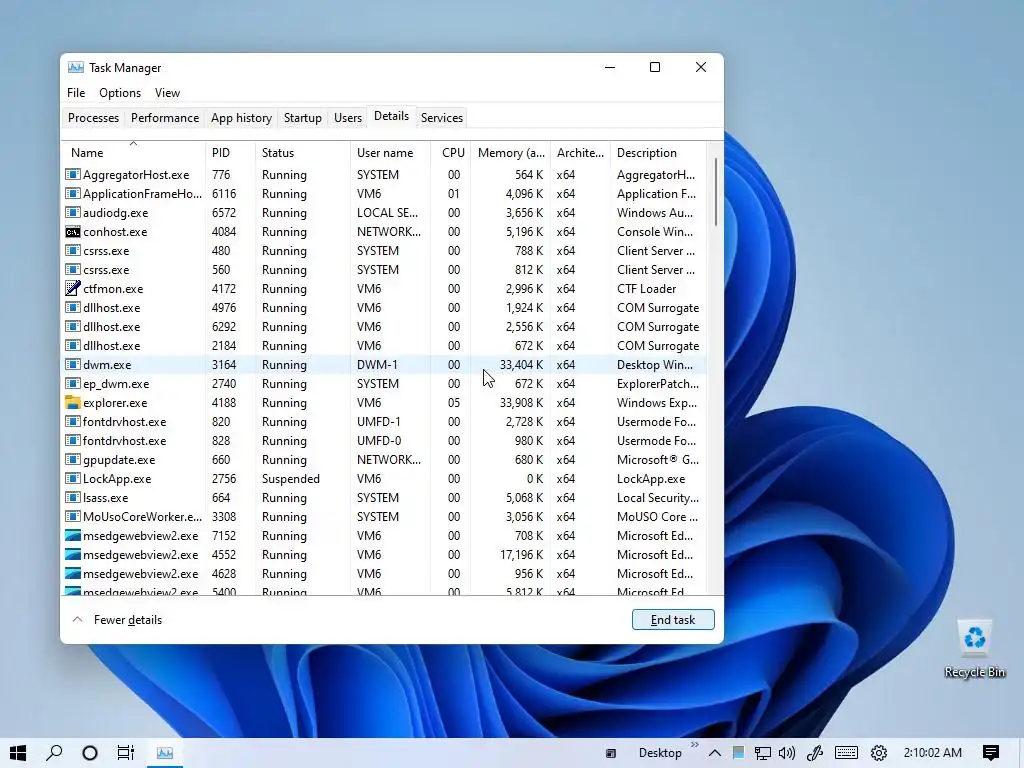Sort by the CPU column header

451,152
